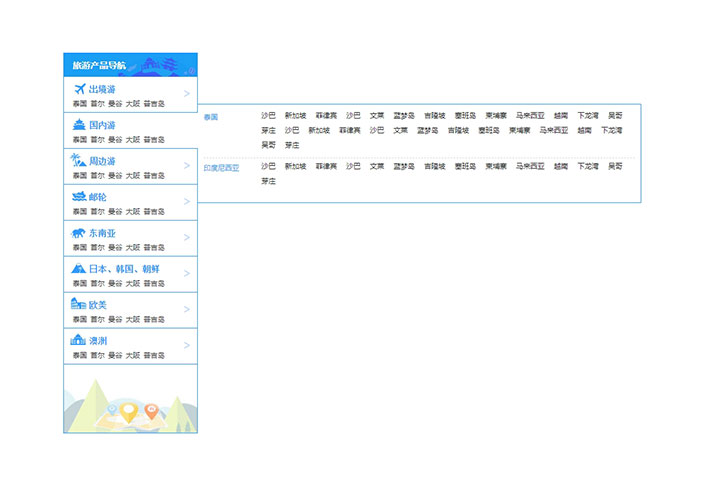Expand the 周边游 submenu chevron
Screen dimensions: 710x501
(187, 166)
